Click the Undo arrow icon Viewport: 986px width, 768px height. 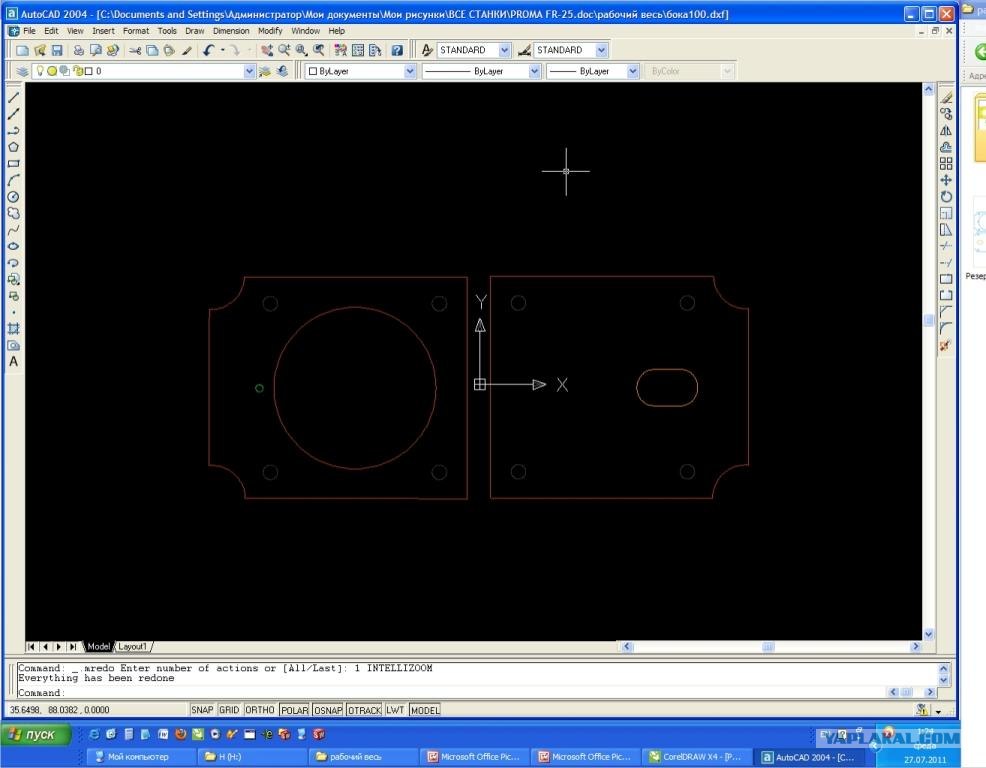(209, 50)
